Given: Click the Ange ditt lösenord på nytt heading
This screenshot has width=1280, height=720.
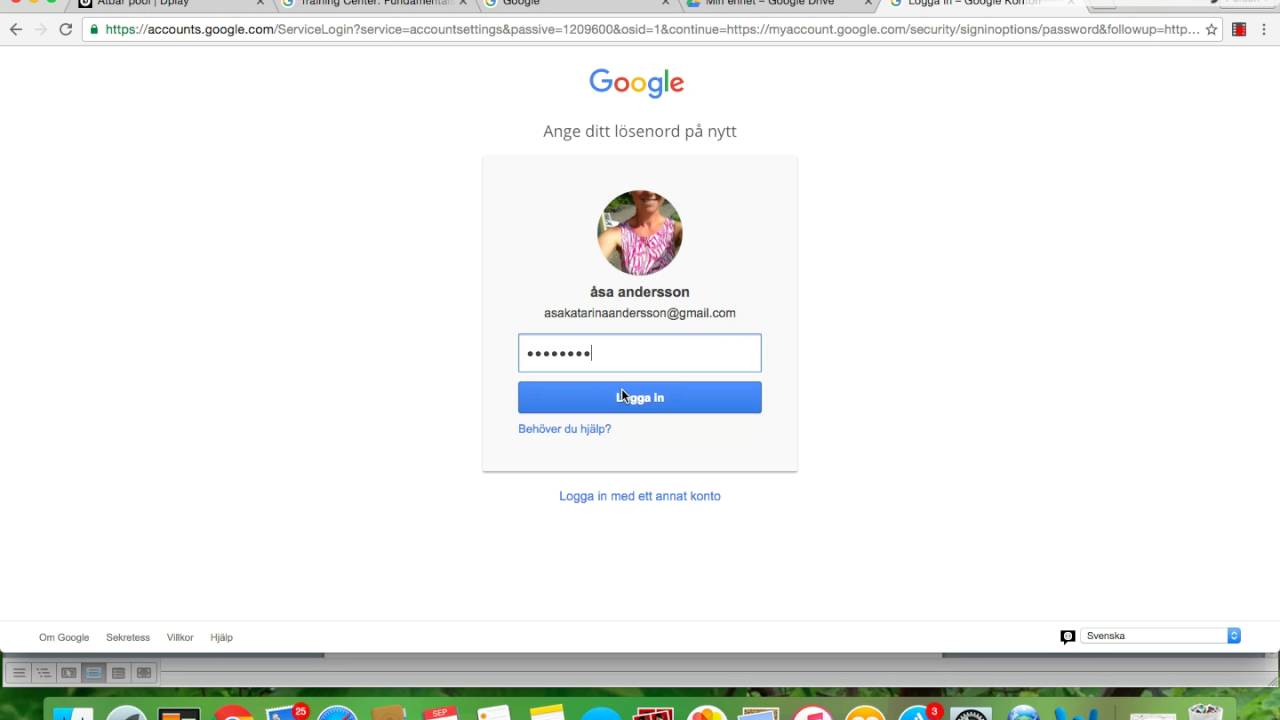Looking at the screenshot, I should point(640,131).
